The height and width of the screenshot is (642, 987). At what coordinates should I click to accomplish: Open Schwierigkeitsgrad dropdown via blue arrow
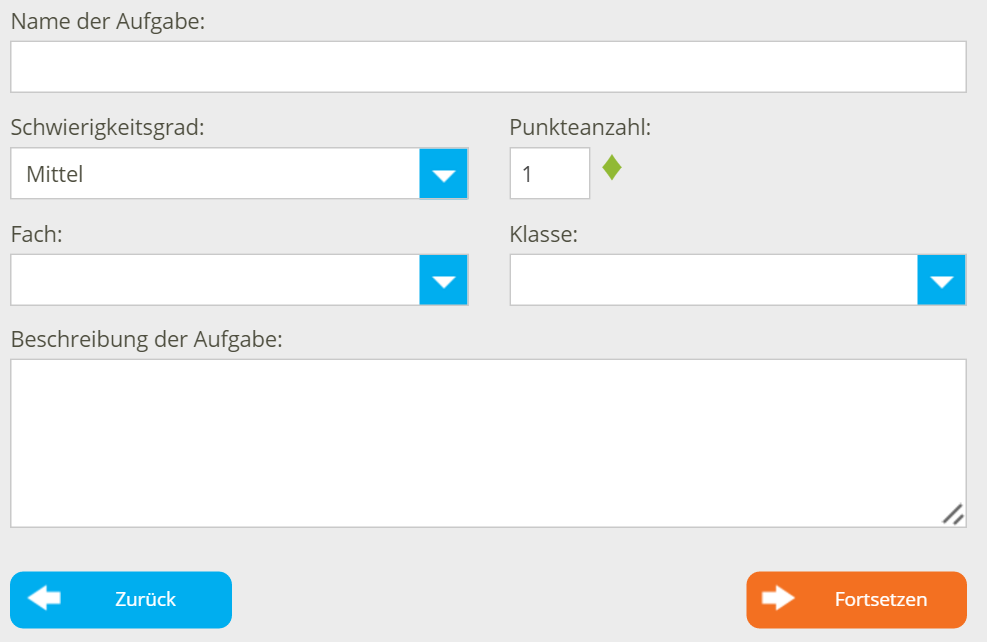(x=443, y=174)
